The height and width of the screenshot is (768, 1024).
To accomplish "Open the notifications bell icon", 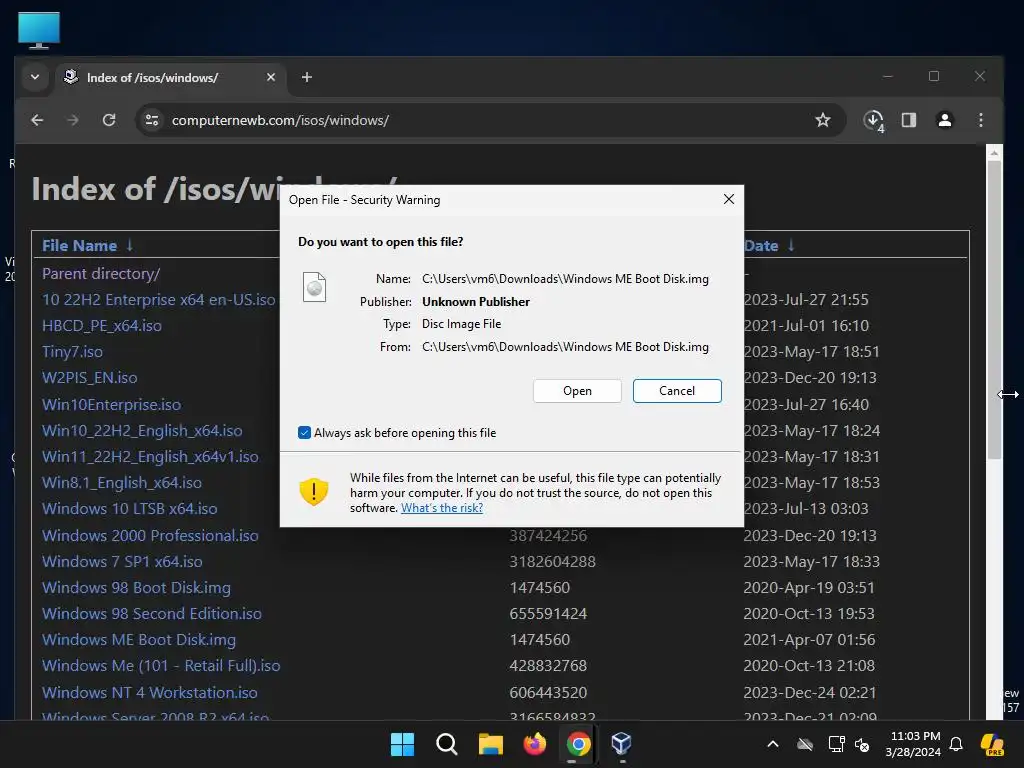I will (x=956, y=744).
